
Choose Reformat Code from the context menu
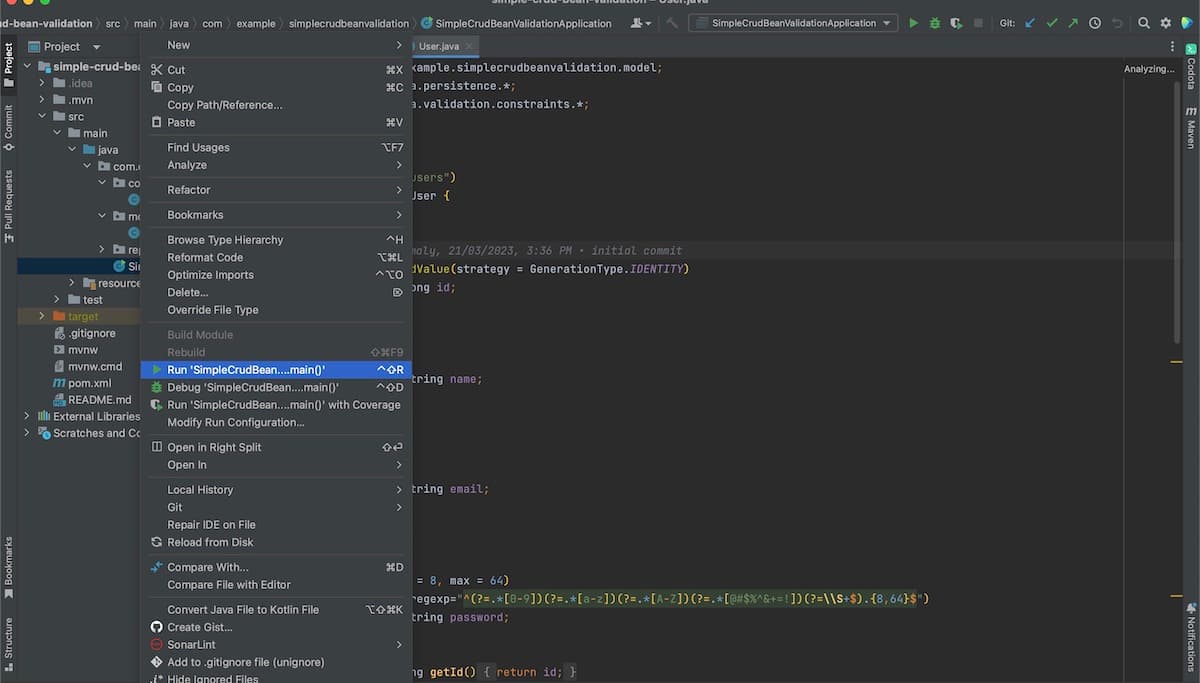200,257
